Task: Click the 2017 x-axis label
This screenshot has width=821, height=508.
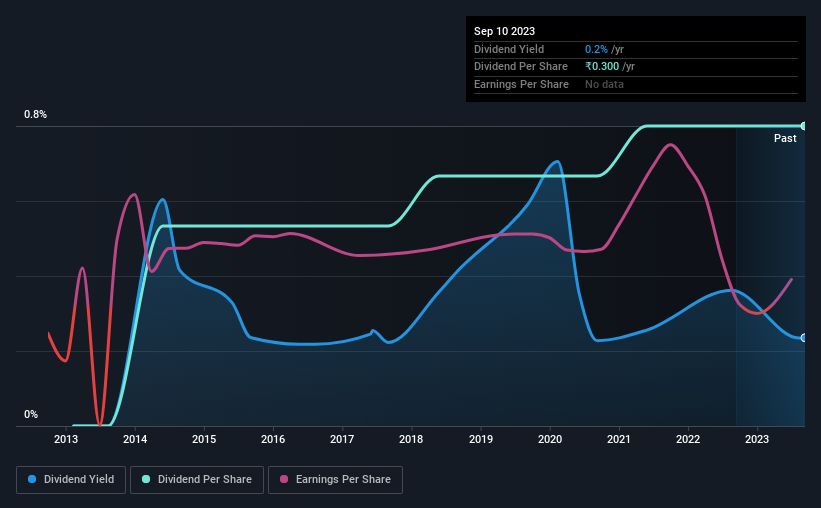Action: (x=342, y=439)
